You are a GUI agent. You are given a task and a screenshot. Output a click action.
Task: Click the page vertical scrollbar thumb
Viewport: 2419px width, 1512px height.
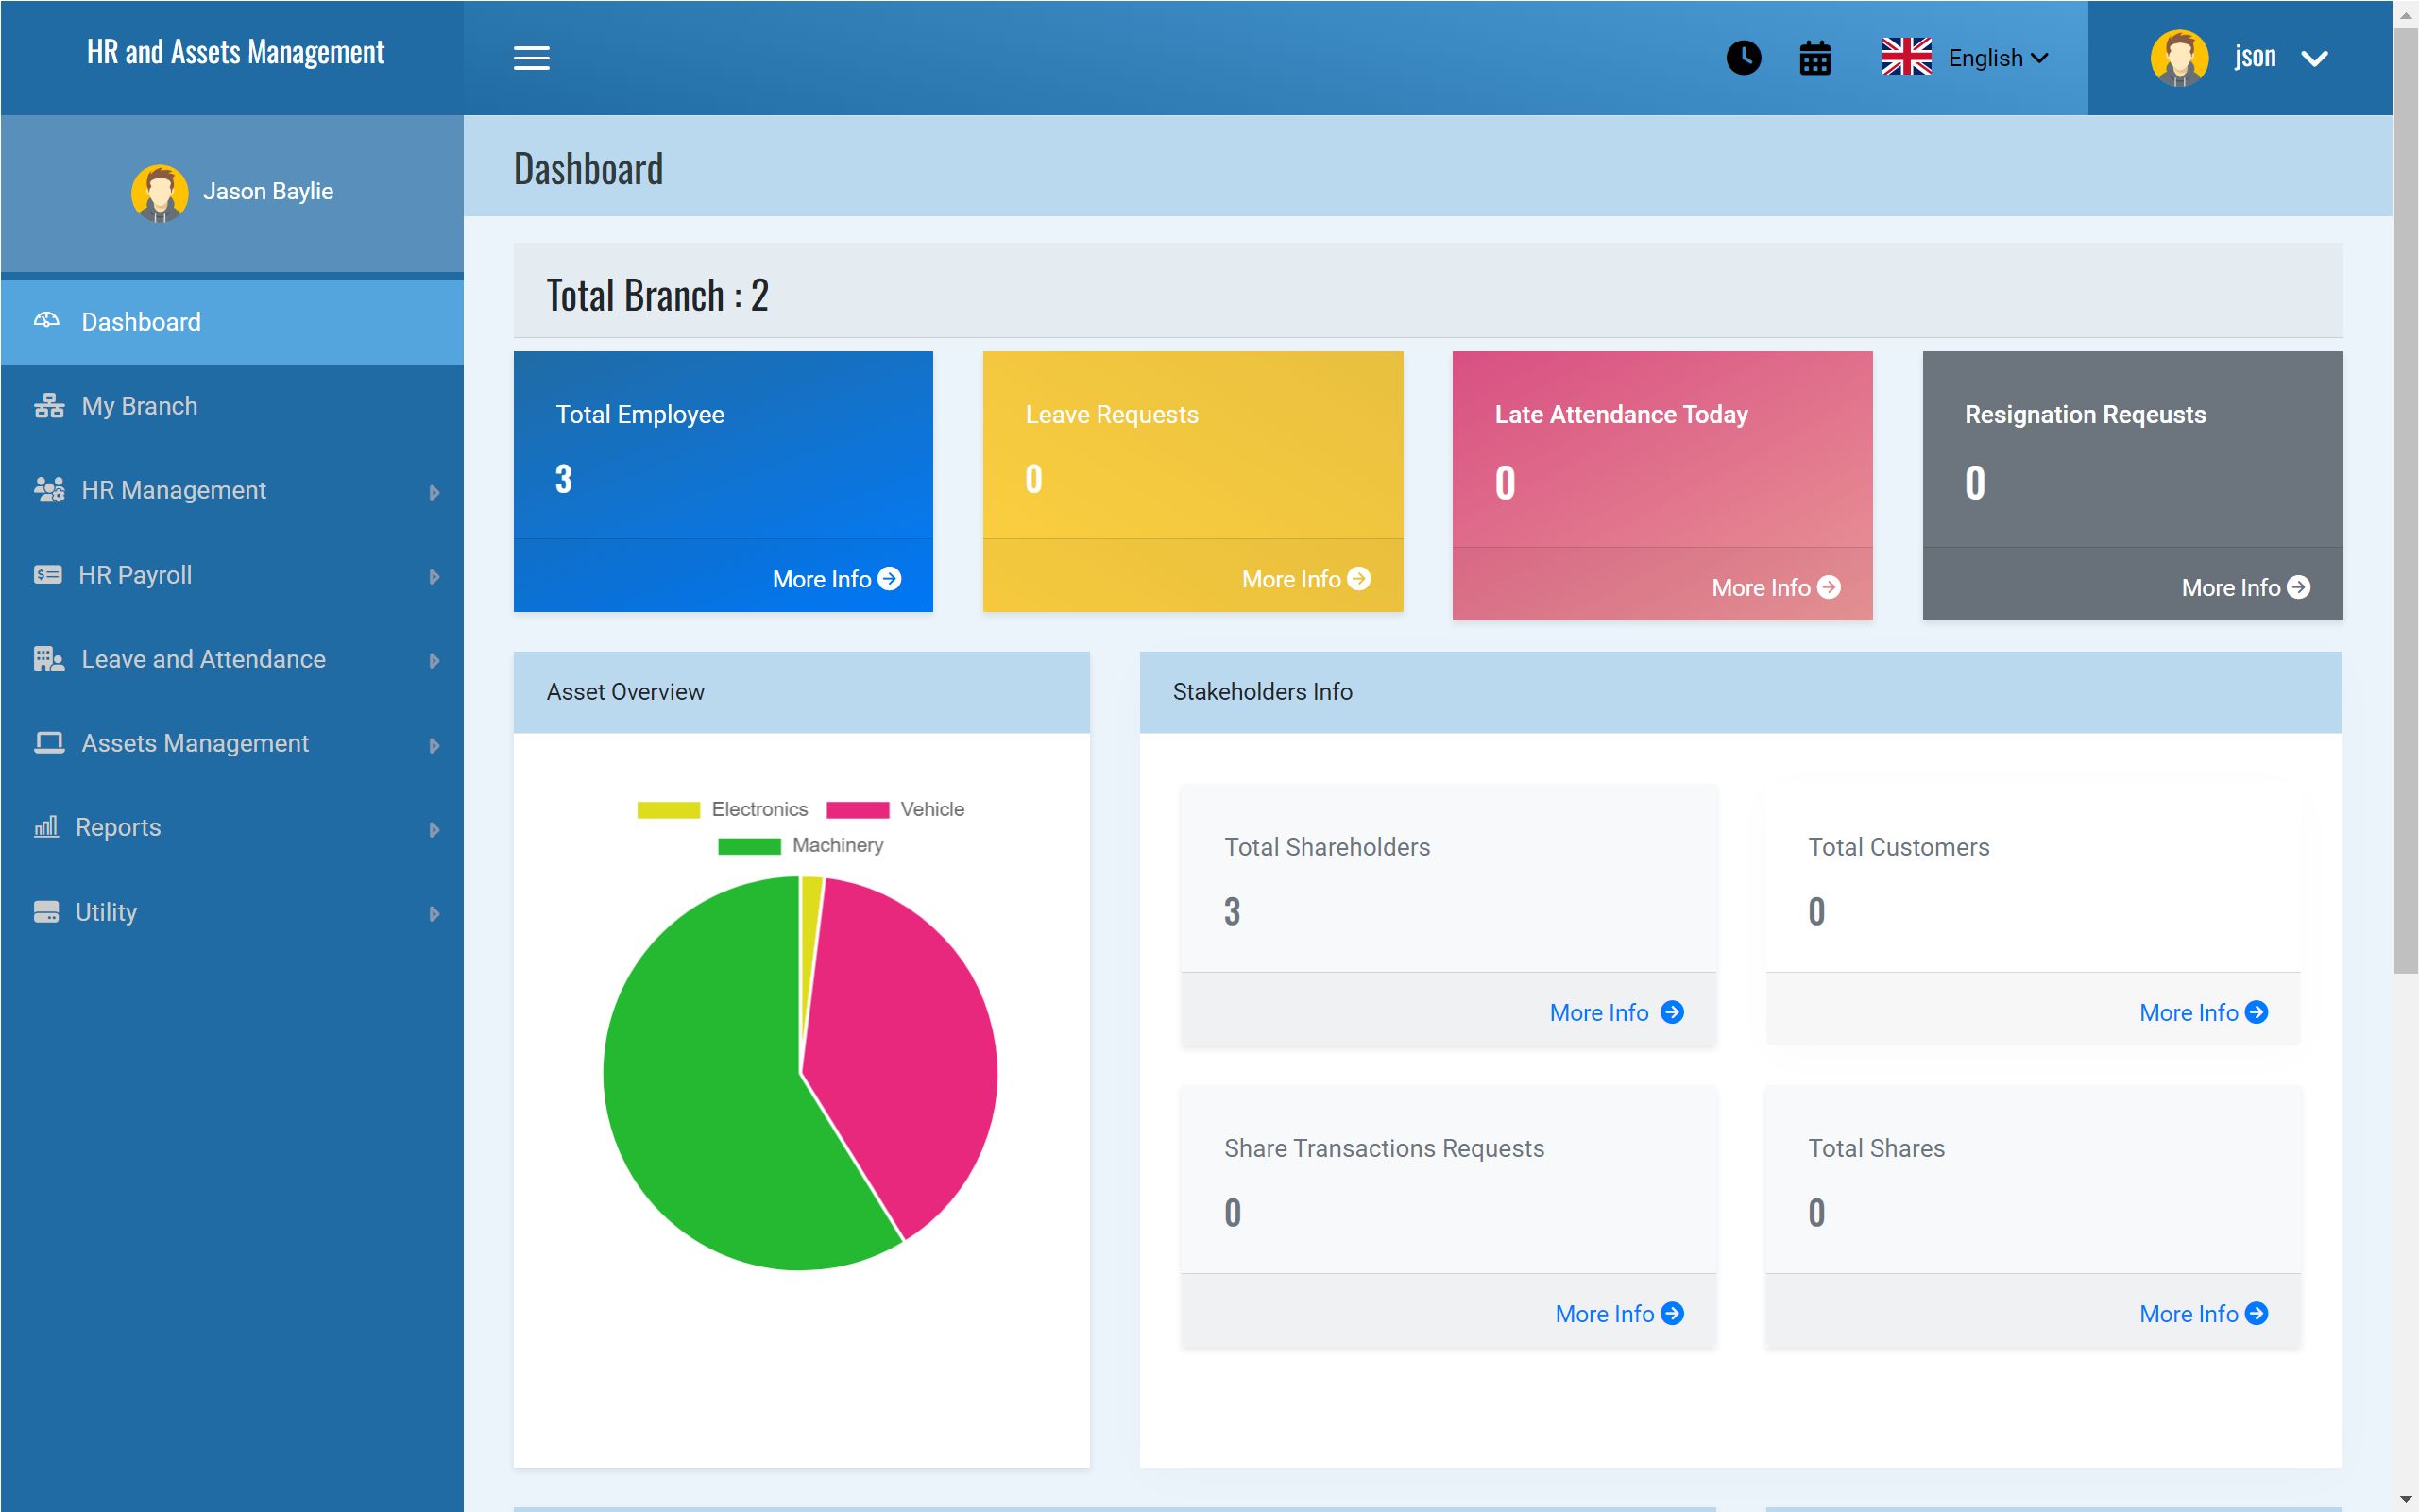[x=2405, y=500]
